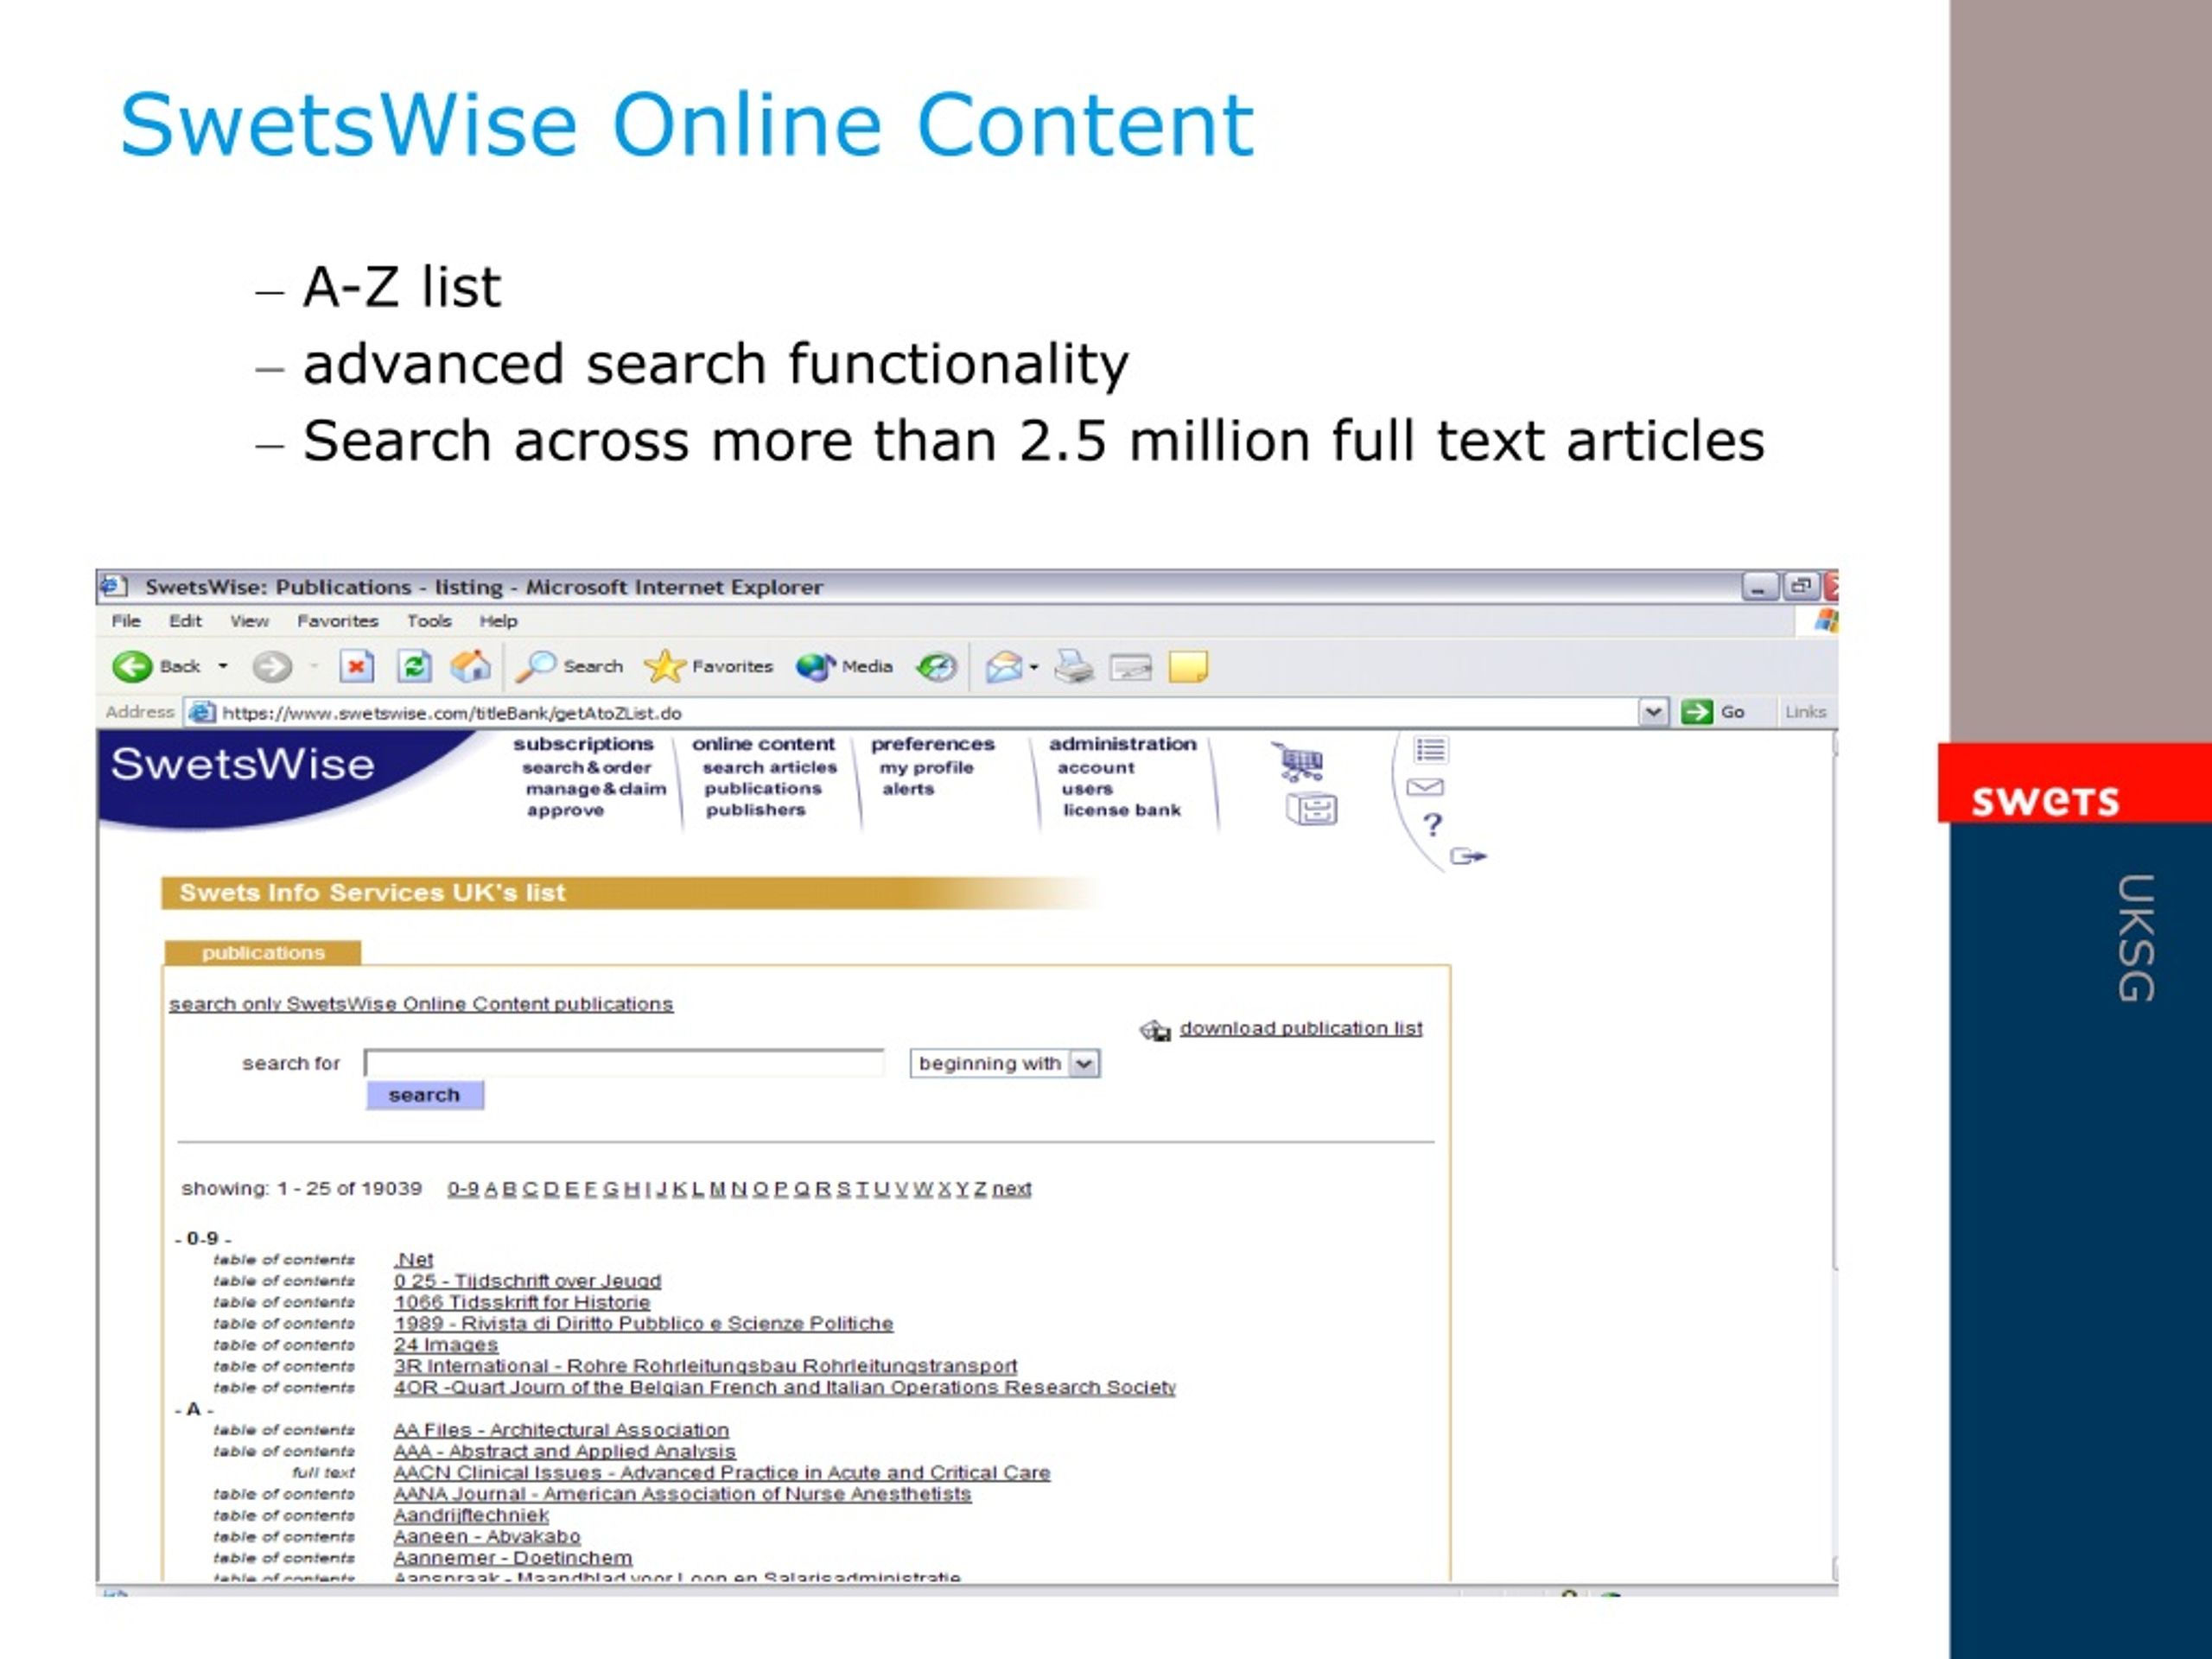Open the History icon in the toolbar
This screenshot has width=2212, height=1659.
tap(937, 666)
